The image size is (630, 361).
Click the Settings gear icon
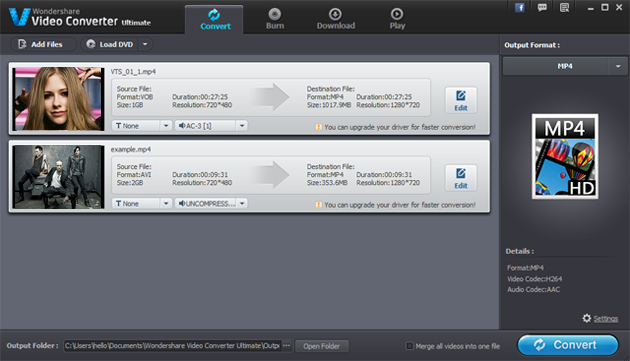[x=587, y=318]
